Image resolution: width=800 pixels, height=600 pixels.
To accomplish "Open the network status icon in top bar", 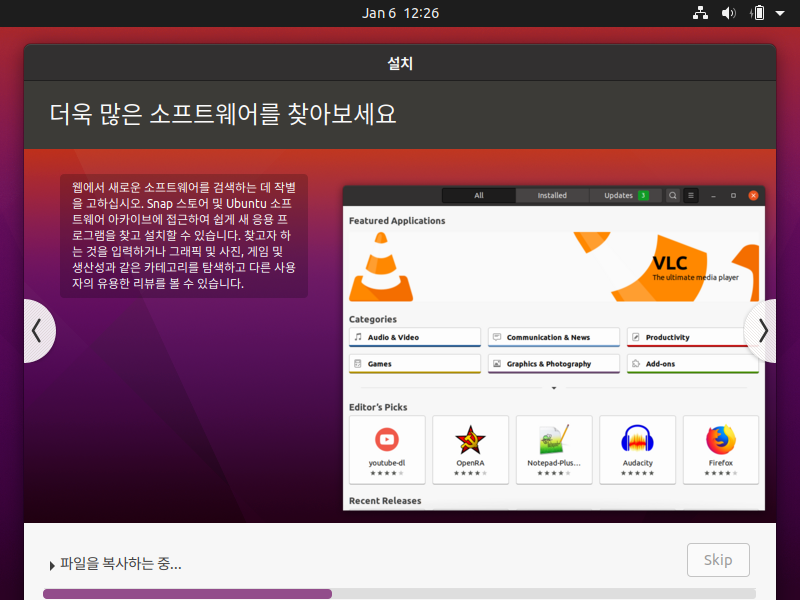I will 700,13.
